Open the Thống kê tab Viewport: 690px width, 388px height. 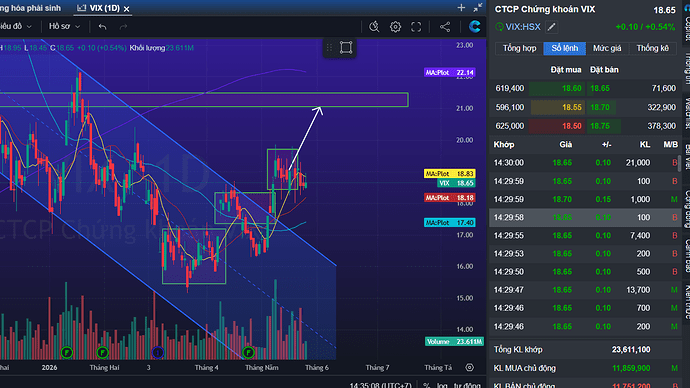pyautogui.click(x=653, y=48)
